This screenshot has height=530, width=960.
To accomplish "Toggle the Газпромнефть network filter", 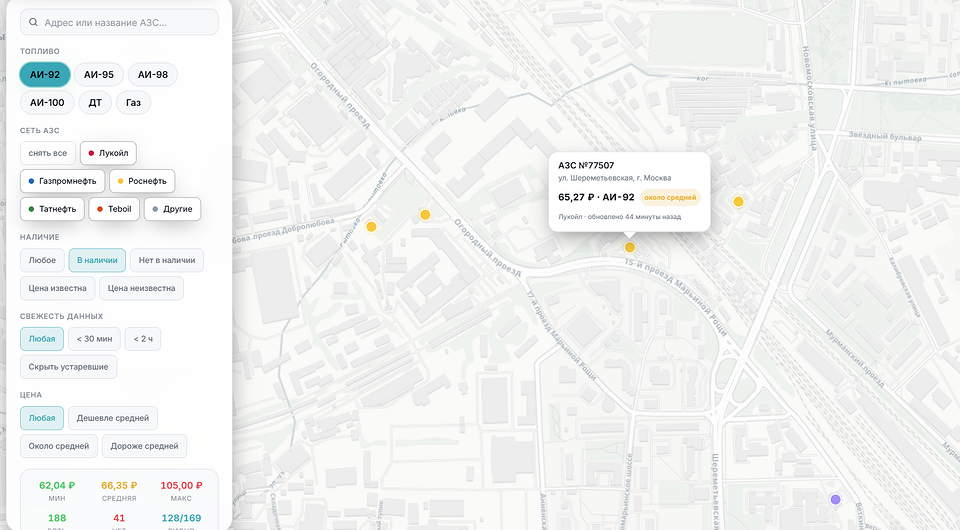I will [62, 181].
